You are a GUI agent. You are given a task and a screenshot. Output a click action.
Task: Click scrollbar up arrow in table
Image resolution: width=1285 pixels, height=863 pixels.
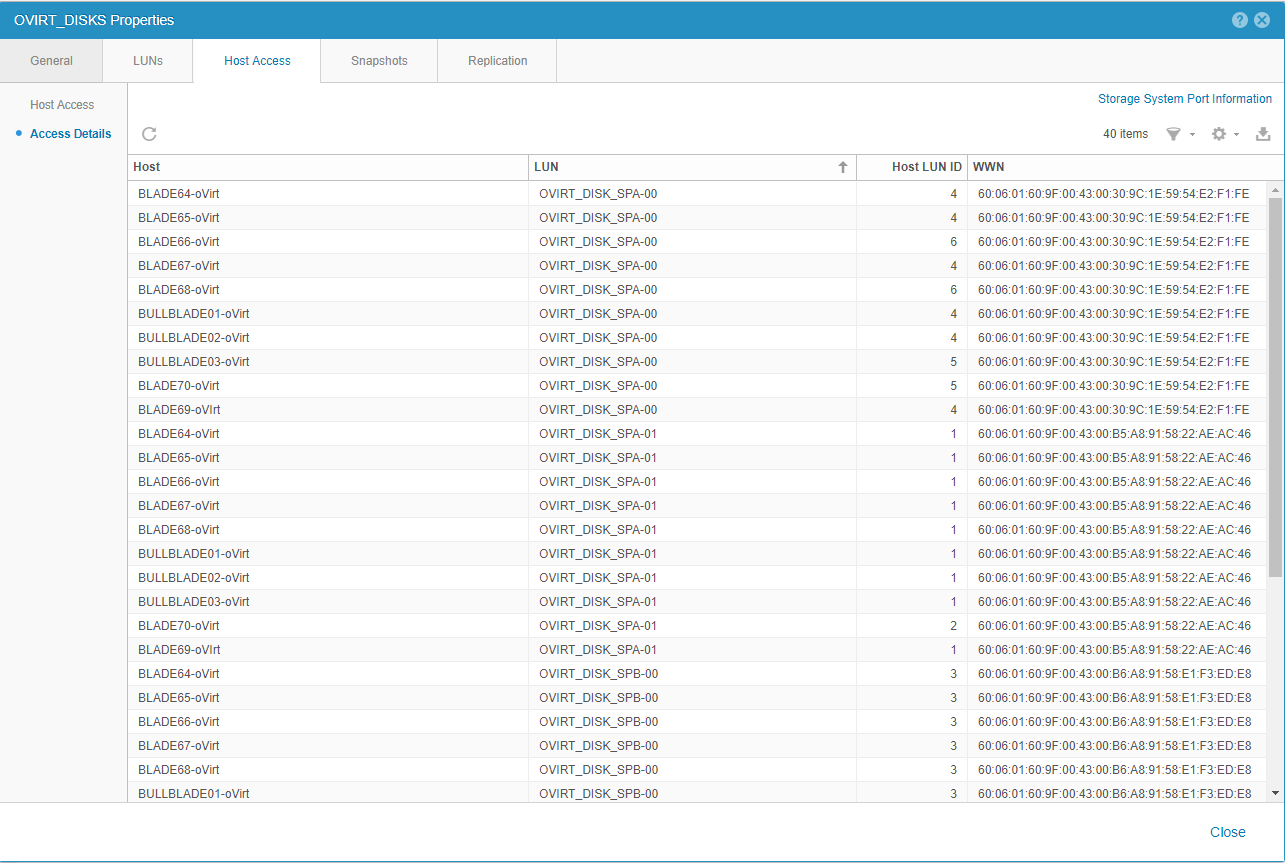click(x=1275, y=190)
